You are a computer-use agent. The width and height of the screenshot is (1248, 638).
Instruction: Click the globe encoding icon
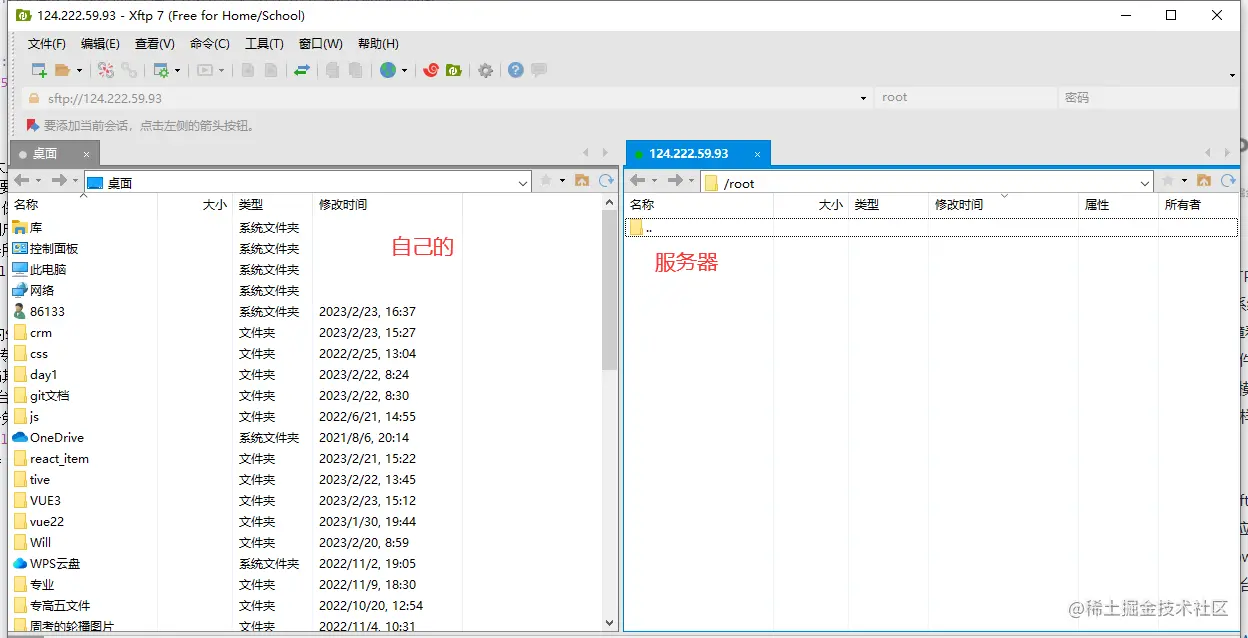[388, 70]
